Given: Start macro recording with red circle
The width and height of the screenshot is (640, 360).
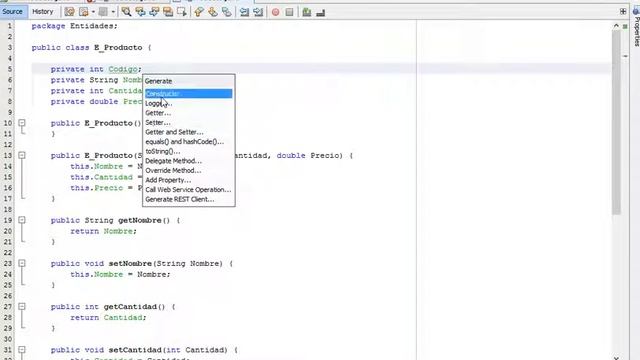Looking at the screenshot, I should tap(276, 12).
